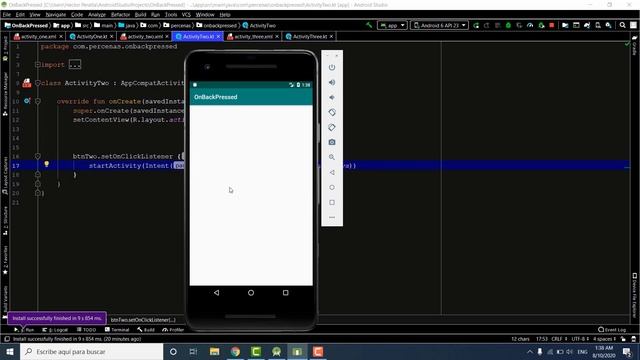Open the Event Log
Viewport: 640px width, 360px height.
coord(612,330)
